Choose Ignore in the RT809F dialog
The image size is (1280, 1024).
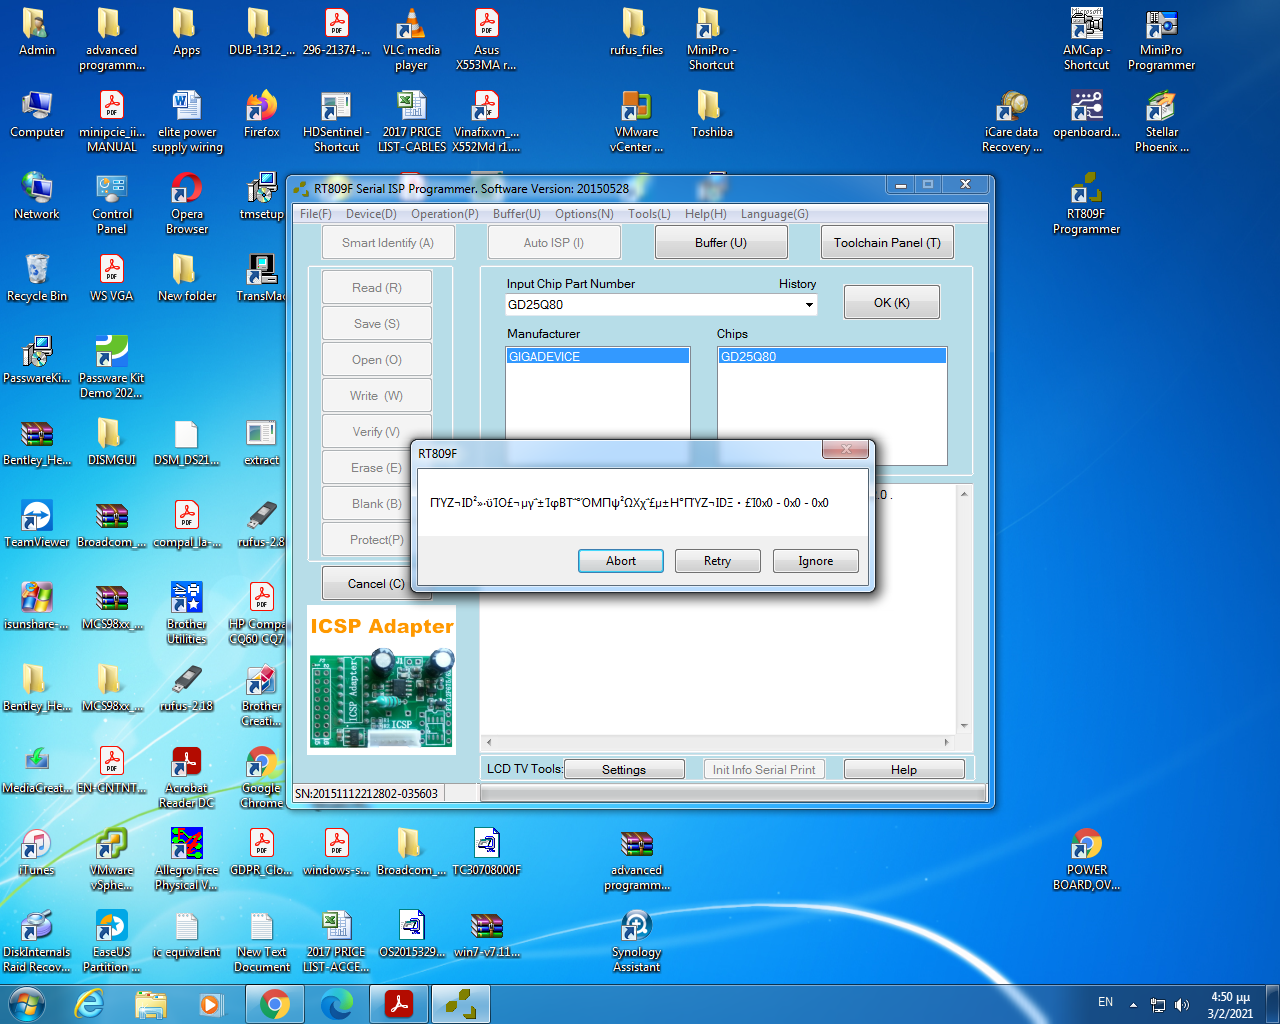(x=815, y=561)
